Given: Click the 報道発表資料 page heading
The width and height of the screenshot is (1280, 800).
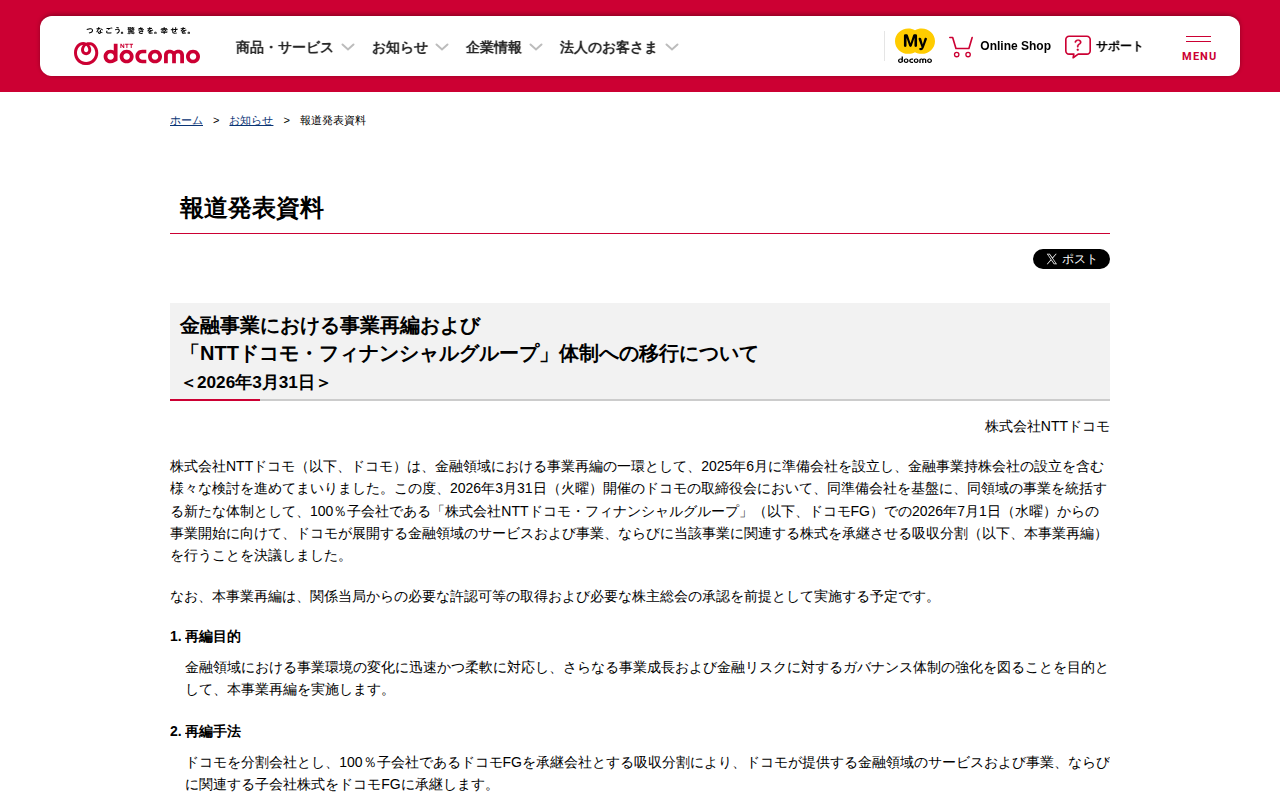Looking at the screenshot, I should tap(252, 208).
